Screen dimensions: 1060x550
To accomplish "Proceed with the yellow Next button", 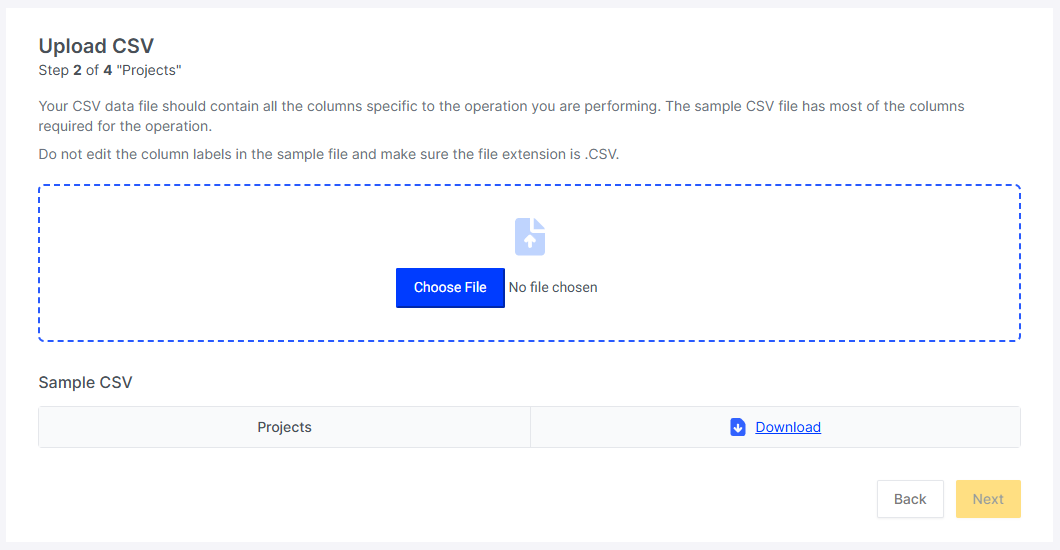I will 988,499.
